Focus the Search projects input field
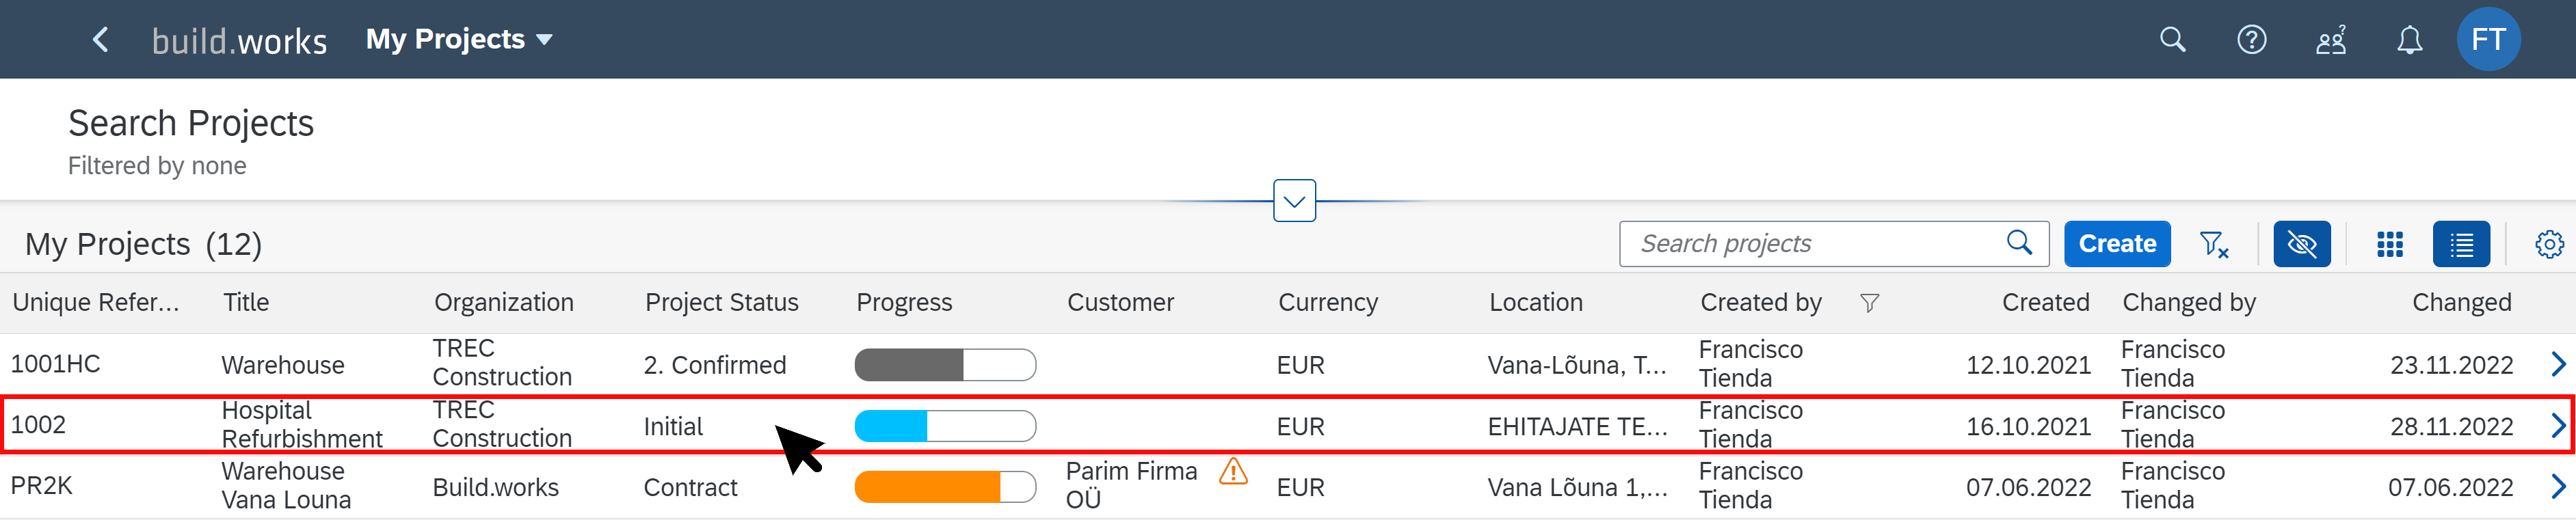The image size is (2576, 520). tap(1819, 244)
